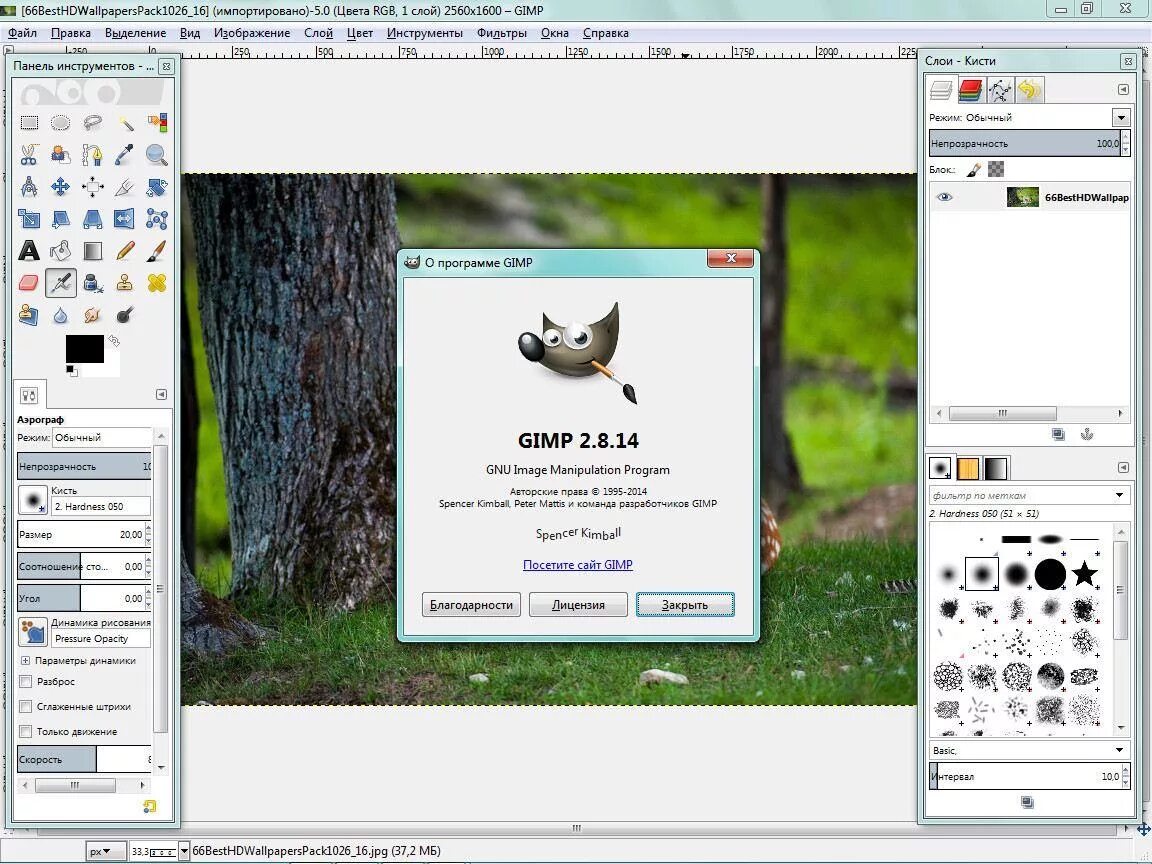Open layer Режим dropdown in Слои panel
Image resolution: width=1152 pixels, height=864 pixels.
coord(1121,118)
